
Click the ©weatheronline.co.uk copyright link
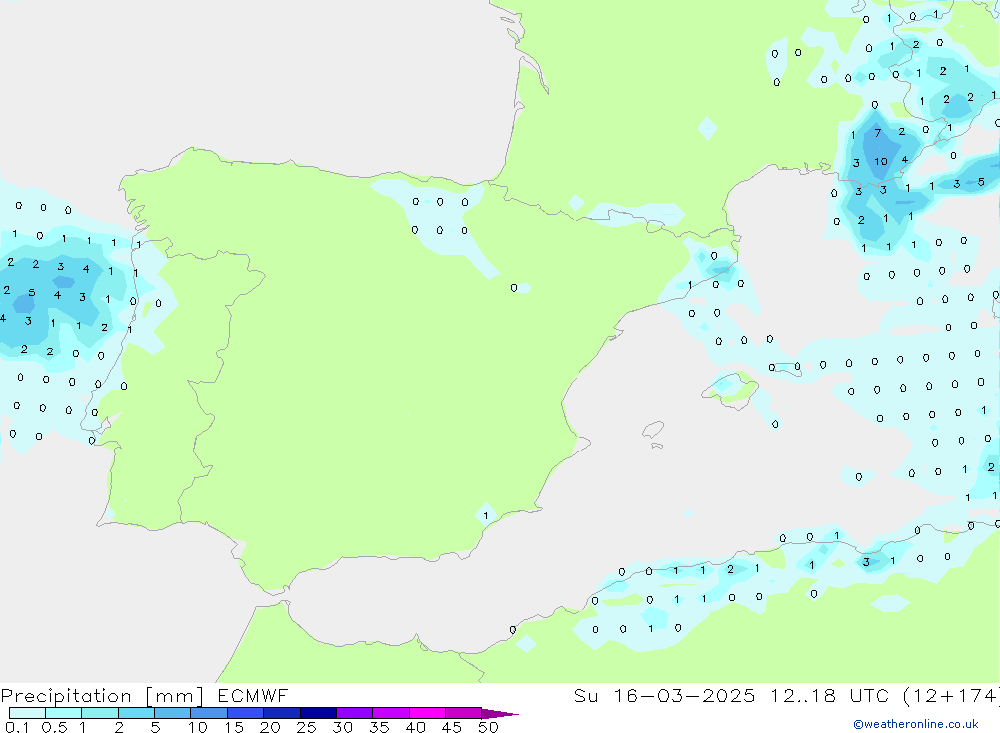pos(915,724)
